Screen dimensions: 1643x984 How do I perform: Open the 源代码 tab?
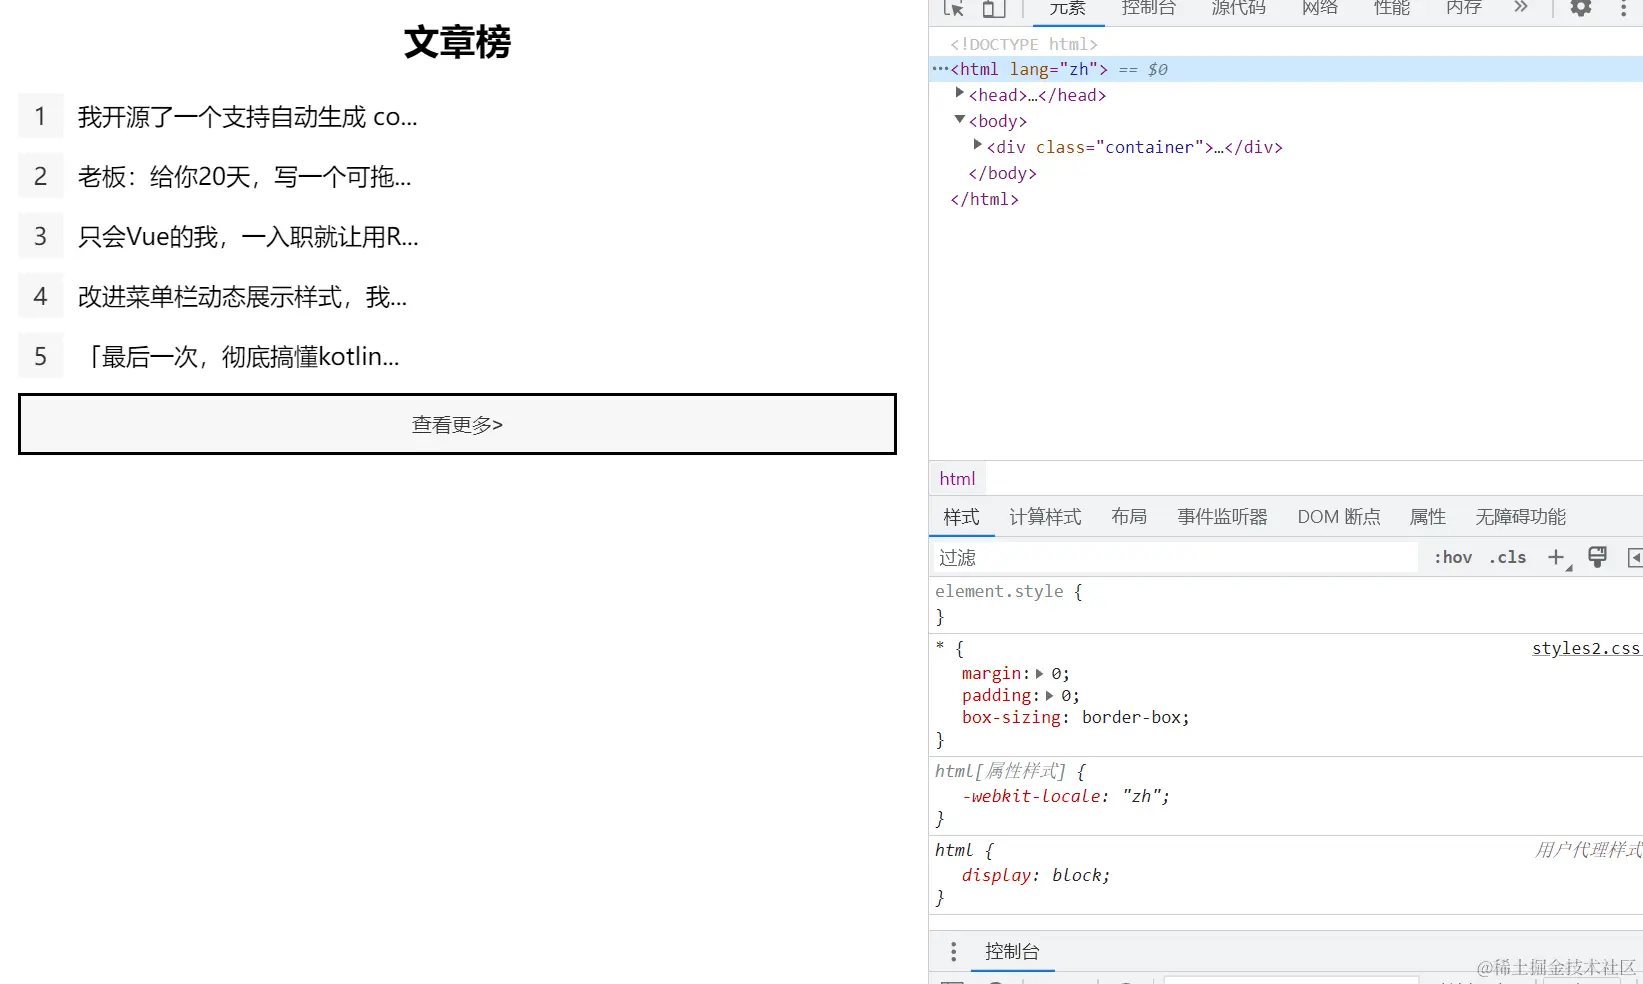(x=1239, y=8)
